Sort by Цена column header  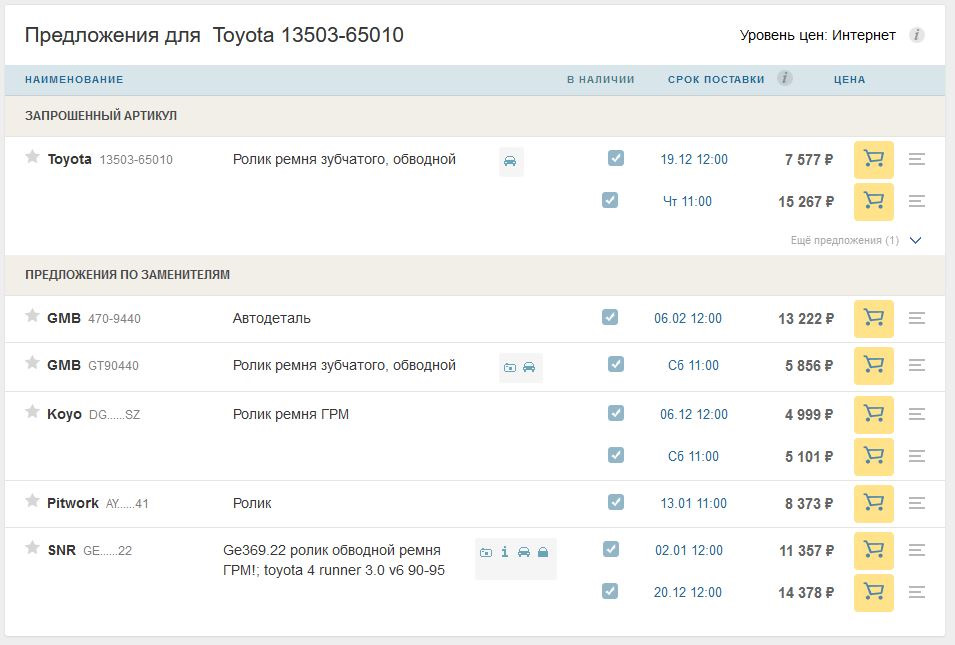pos(849,80)
